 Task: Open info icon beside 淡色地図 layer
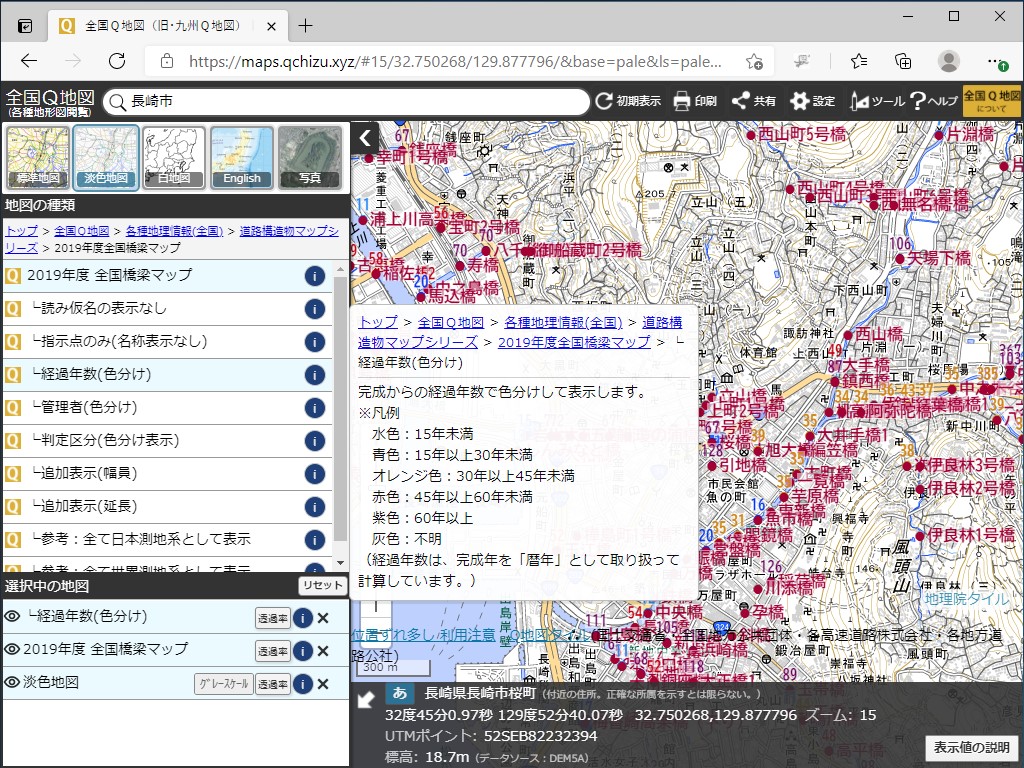303,682
